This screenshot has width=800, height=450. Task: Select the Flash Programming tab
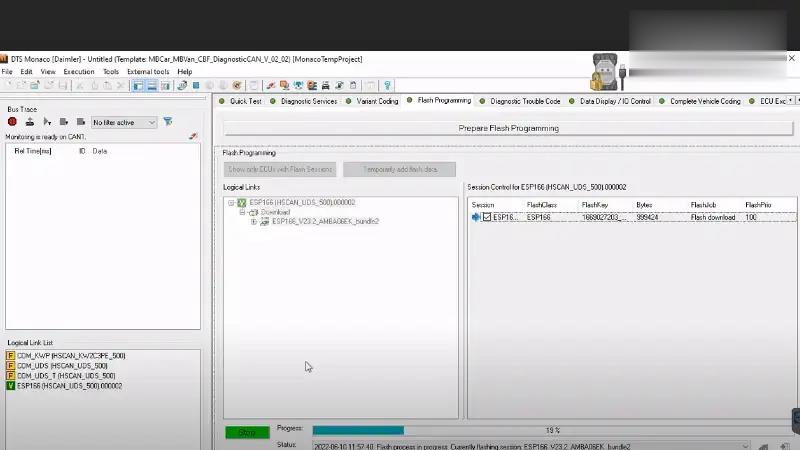pos(439,101)
